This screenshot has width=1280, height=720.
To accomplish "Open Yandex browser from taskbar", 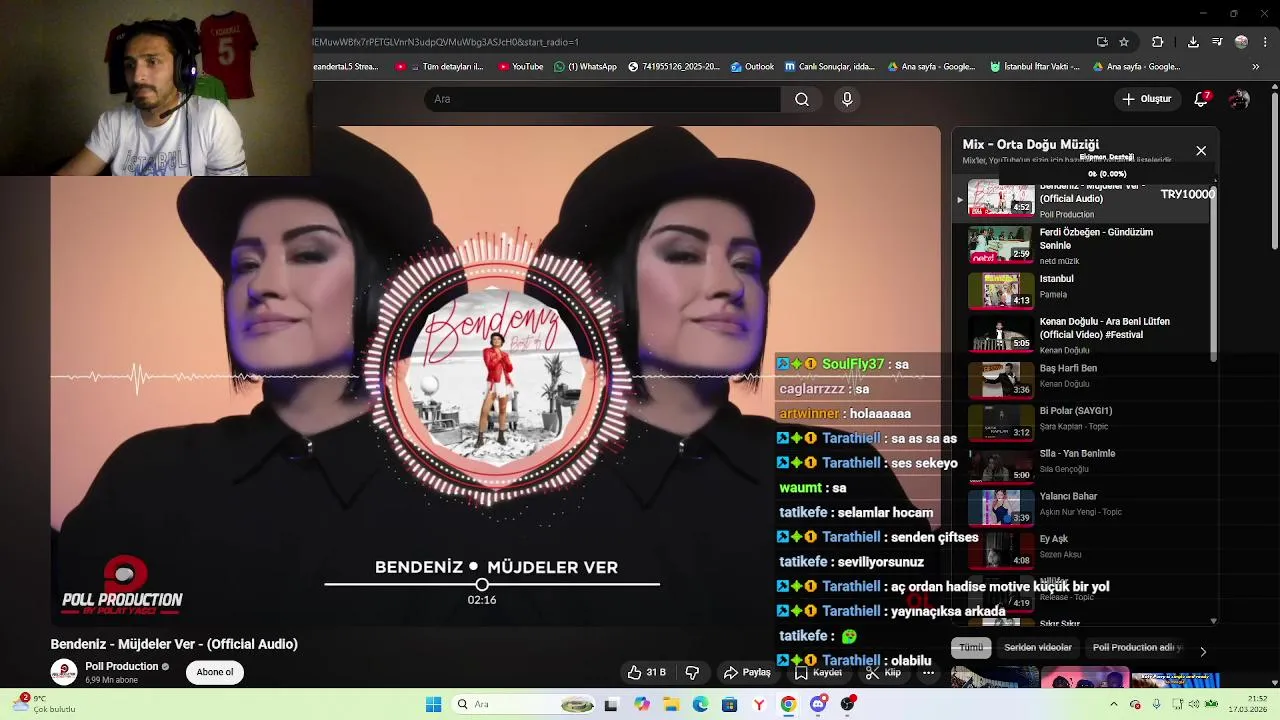I will 759,704.
